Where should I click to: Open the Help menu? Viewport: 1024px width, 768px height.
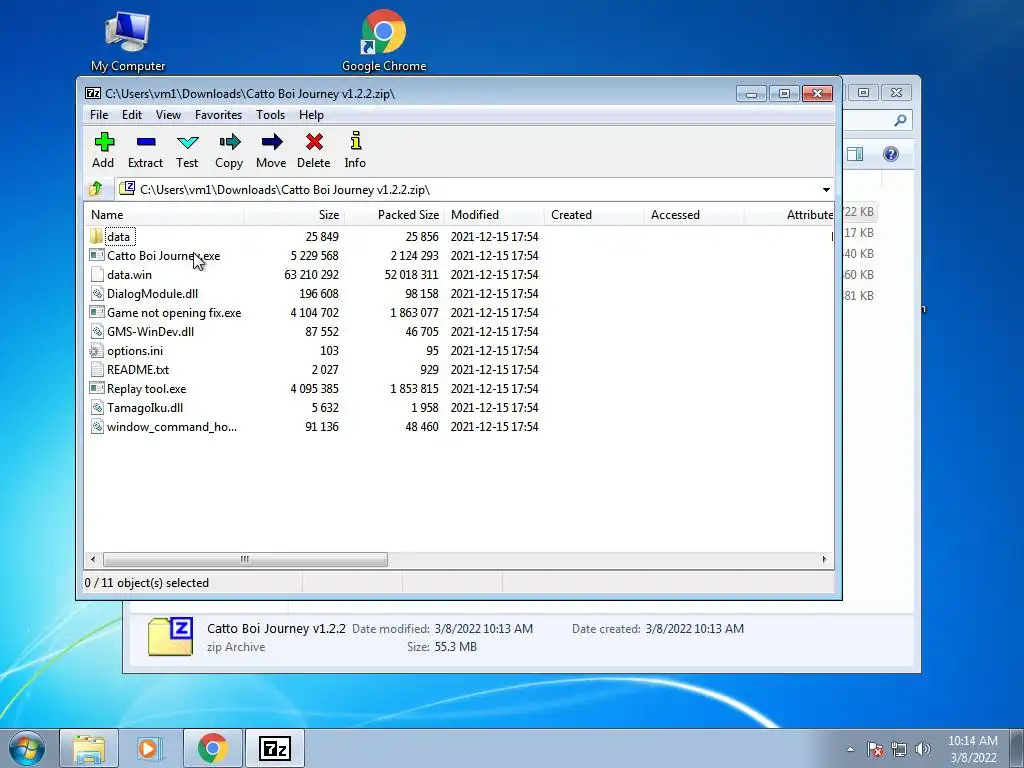[312, 114]
